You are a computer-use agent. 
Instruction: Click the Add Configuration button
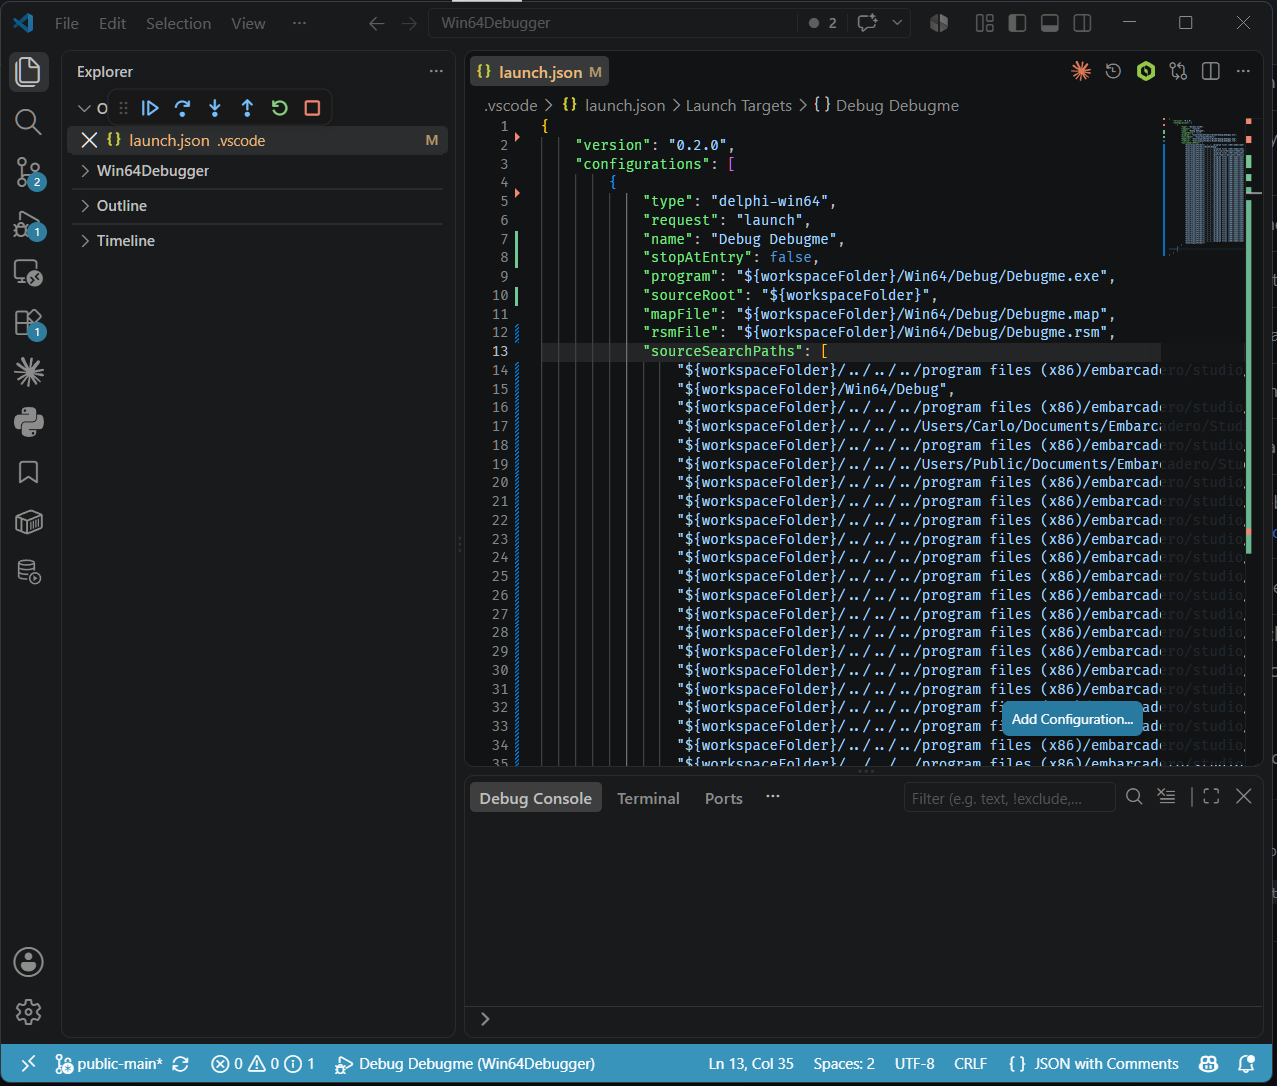[1072, 719]
